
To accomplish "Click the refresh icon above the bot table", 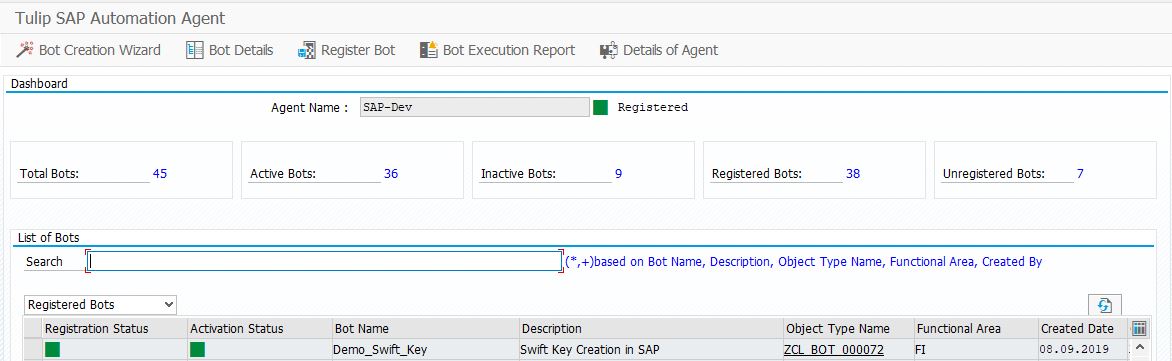I will coord(1105,305).
